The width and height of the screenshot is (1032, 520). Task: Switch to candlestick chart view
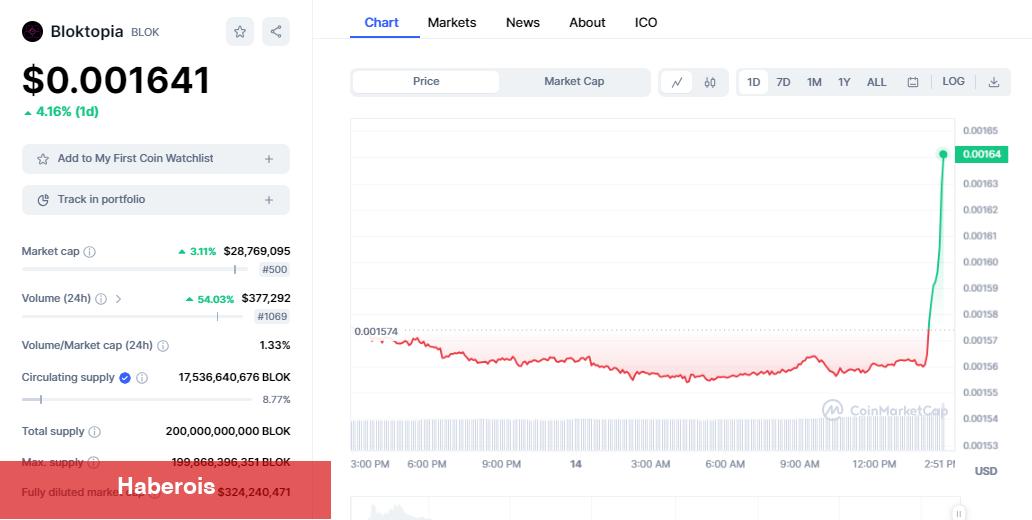710,82
